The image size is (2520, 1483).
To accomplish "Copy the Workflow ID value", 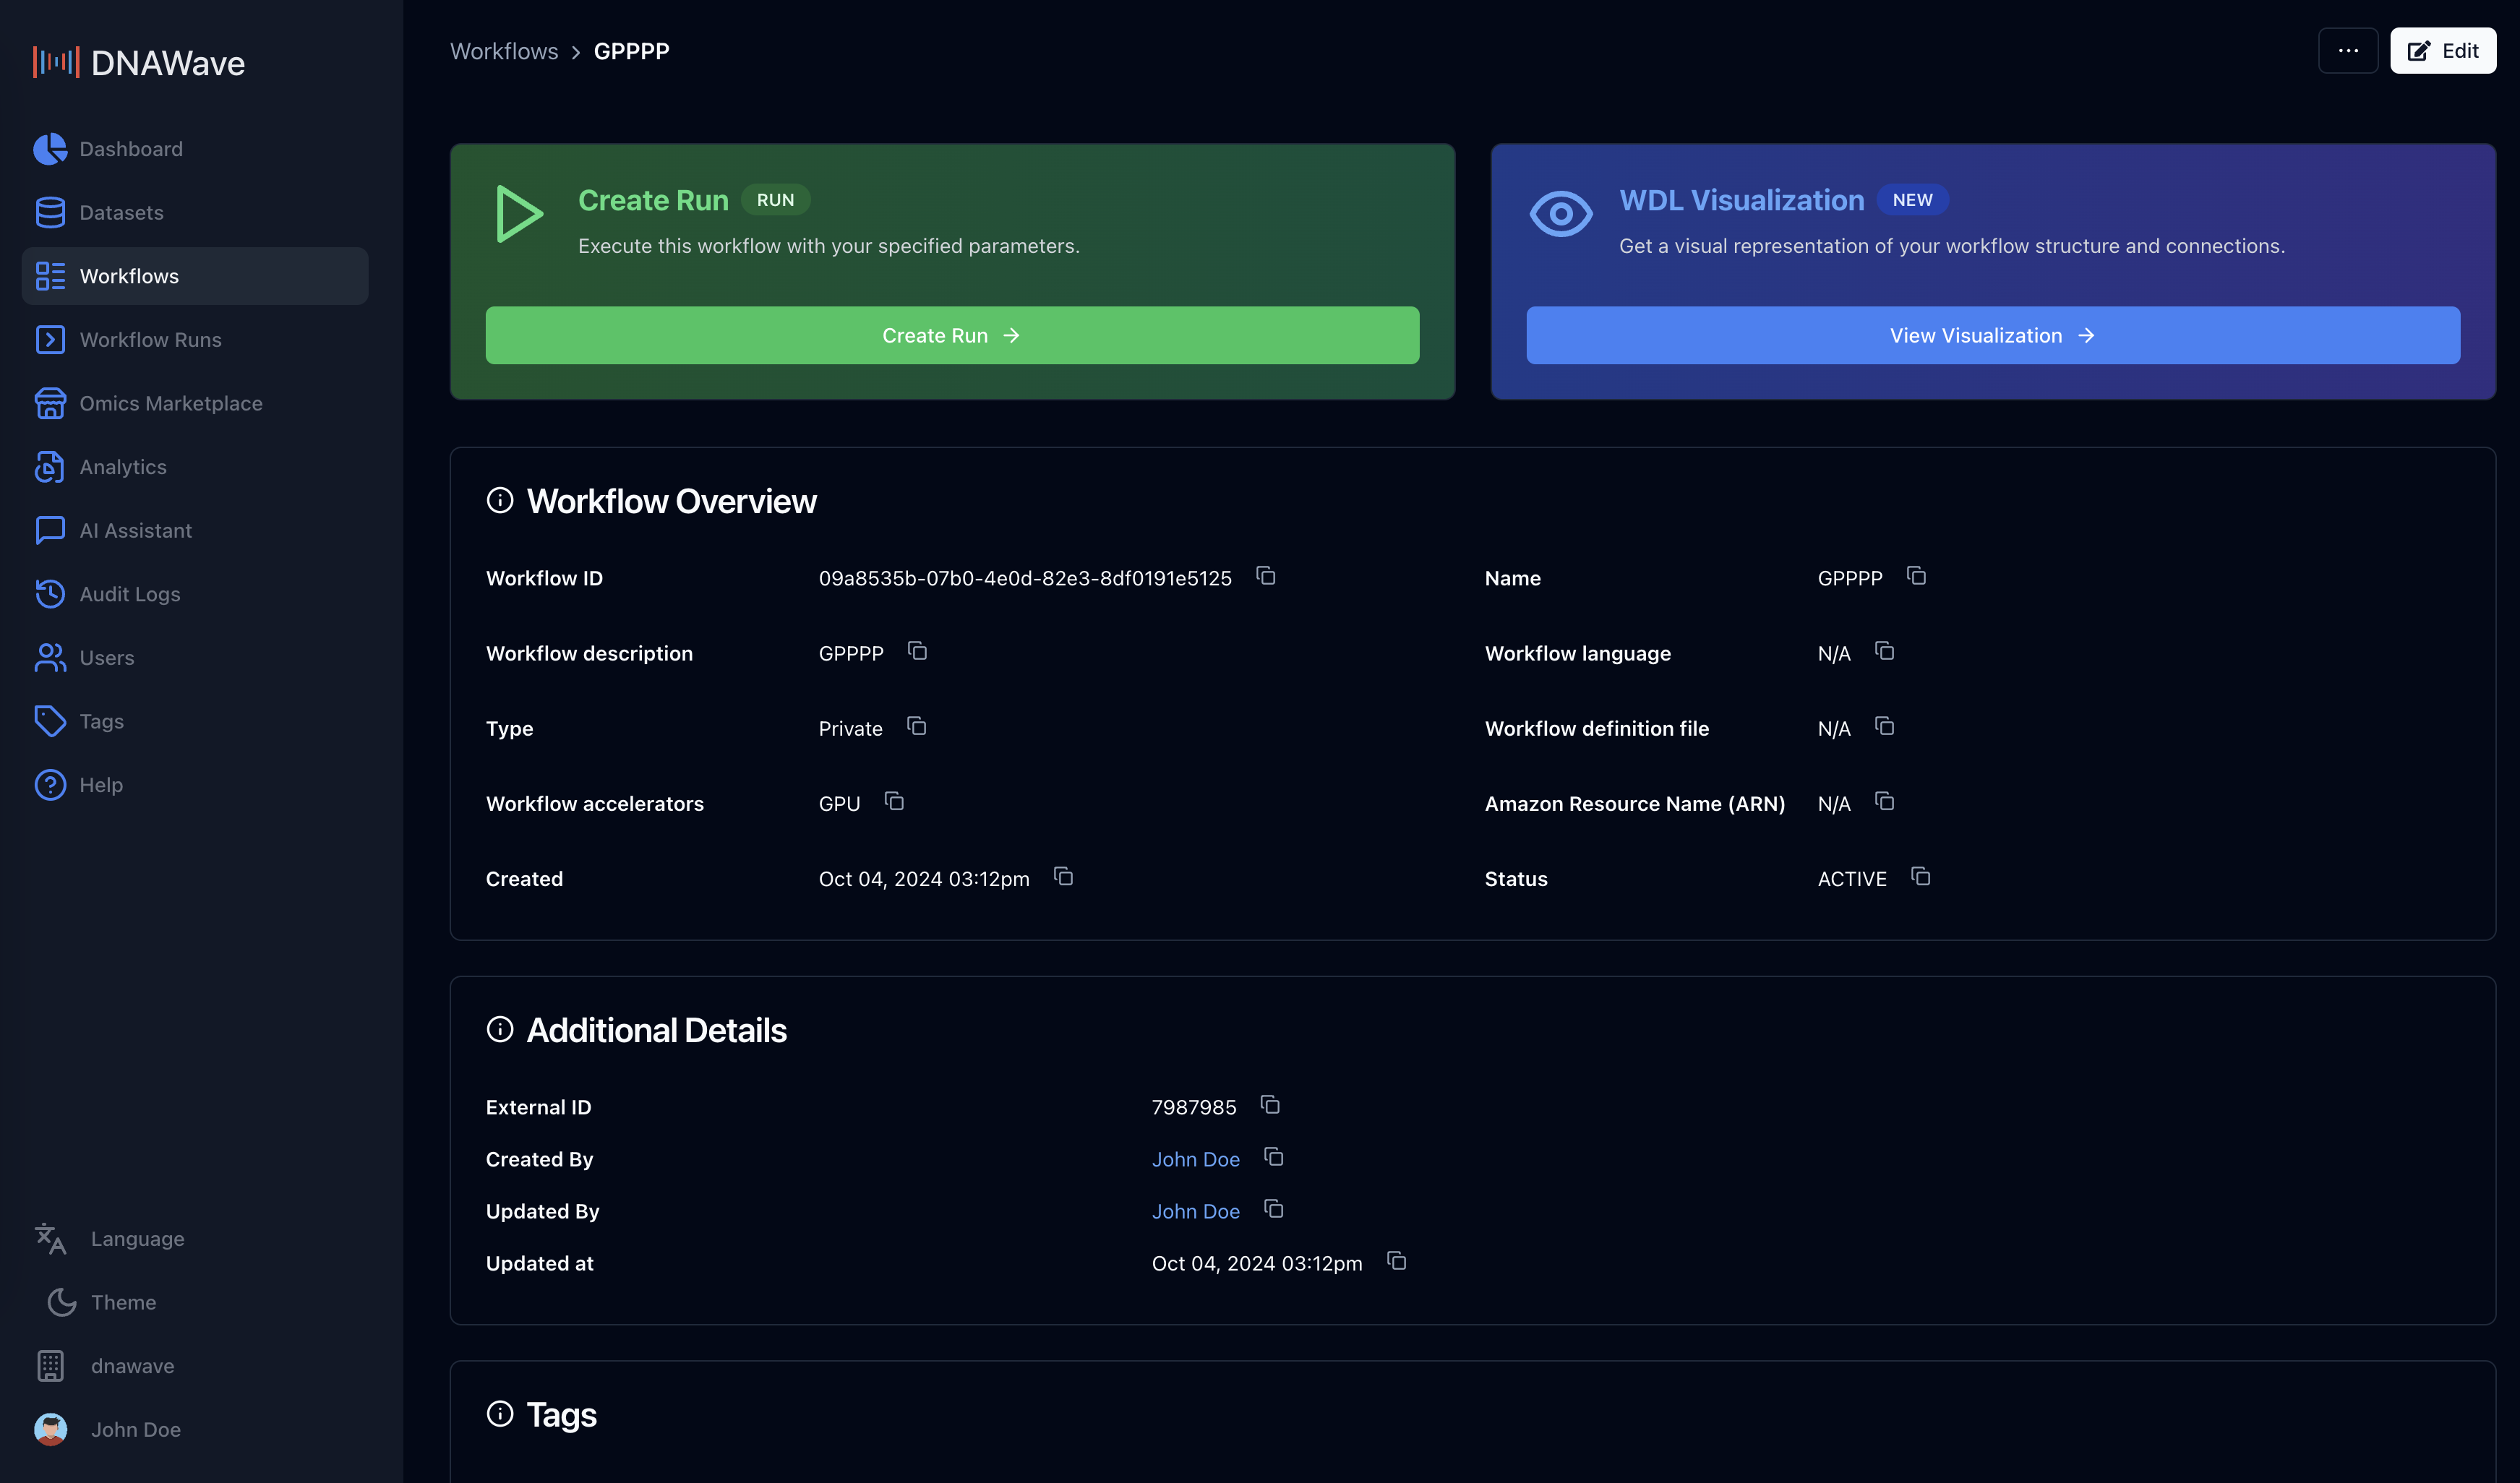I will pyautogui.click(x=1265, y=577).
